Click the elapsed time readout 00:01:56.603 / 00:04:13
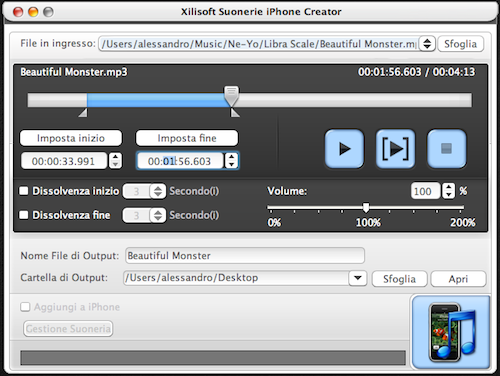Viewport: 500px width, 376px height. (x=416, y=72)
